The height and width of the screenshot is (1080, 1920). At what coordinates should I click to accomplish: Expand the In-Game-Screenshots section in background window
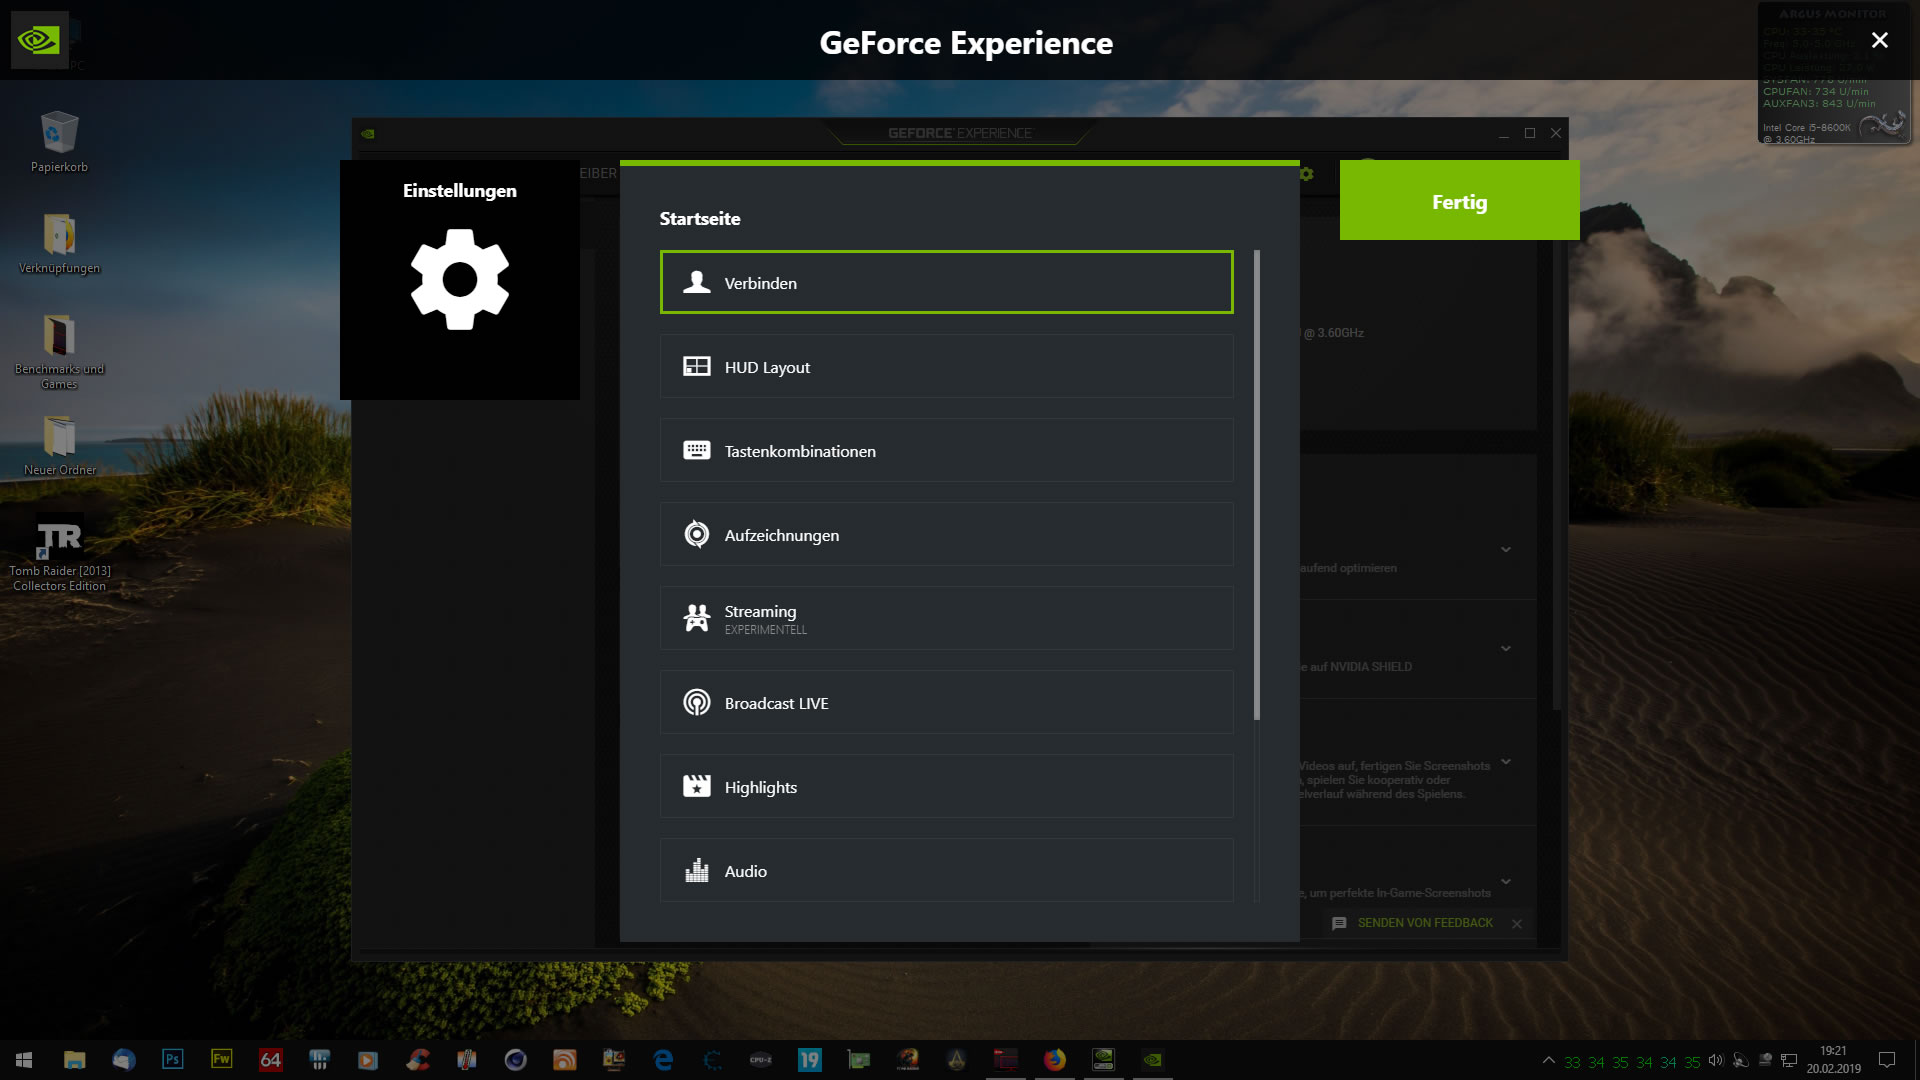(1506, 881)
